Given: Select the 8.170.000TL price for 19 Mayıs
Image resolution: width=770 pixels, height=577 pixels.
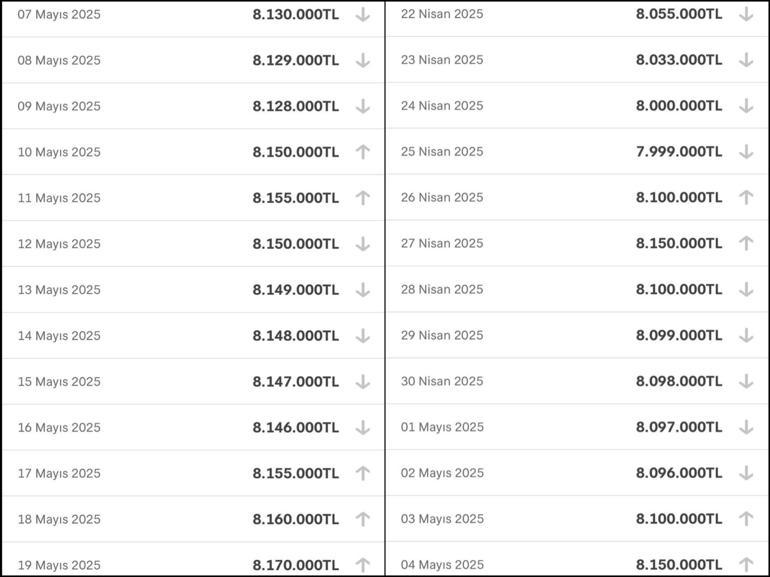Looking at the screenshot, I should pyautogui.click(x=296, y=565).
